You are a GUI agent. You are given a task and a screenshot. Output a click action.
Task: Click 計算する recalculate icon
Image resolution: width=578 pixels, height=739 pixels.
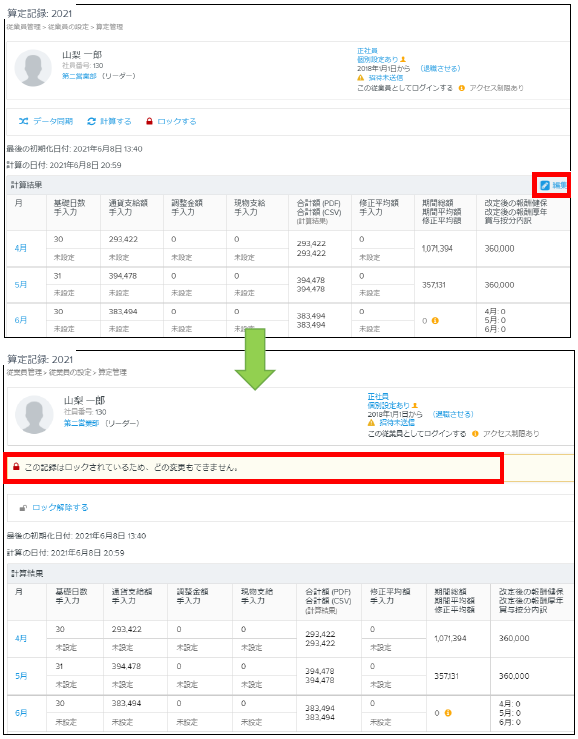91,121
